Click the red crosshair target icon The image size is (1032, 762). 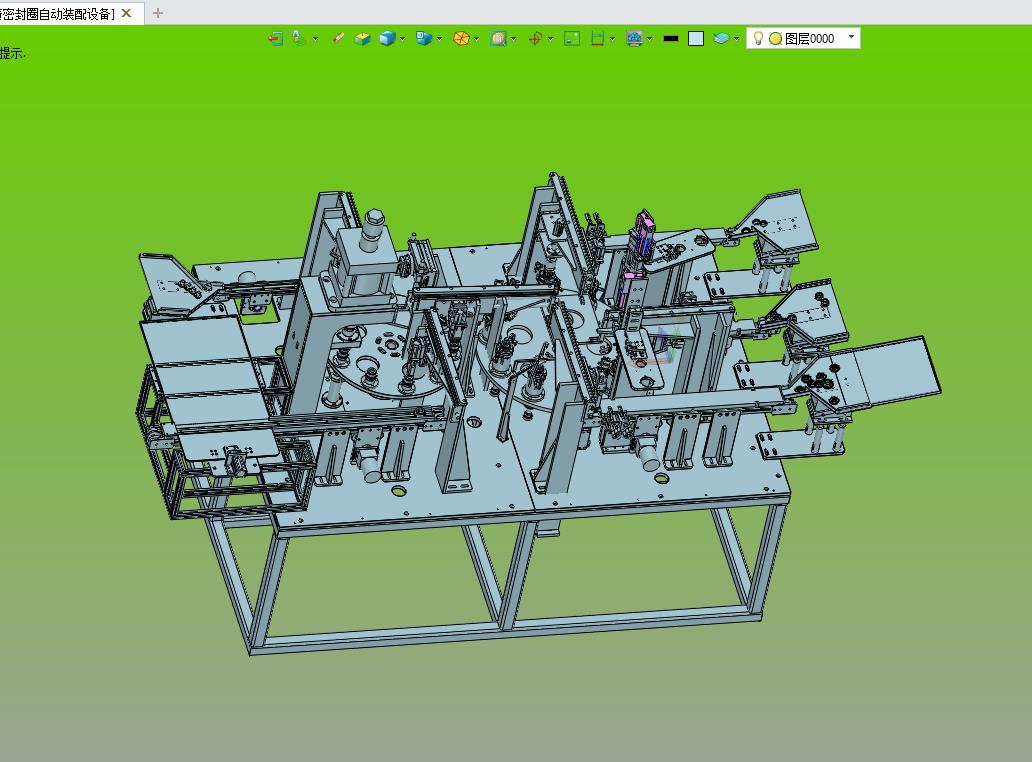pos(535,39)
